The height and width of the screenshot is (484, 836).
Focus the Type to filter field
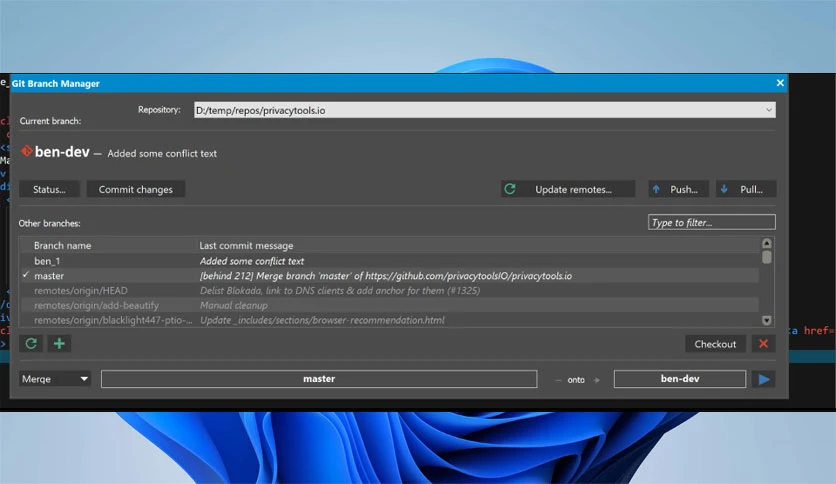click(x=712, y=222)
